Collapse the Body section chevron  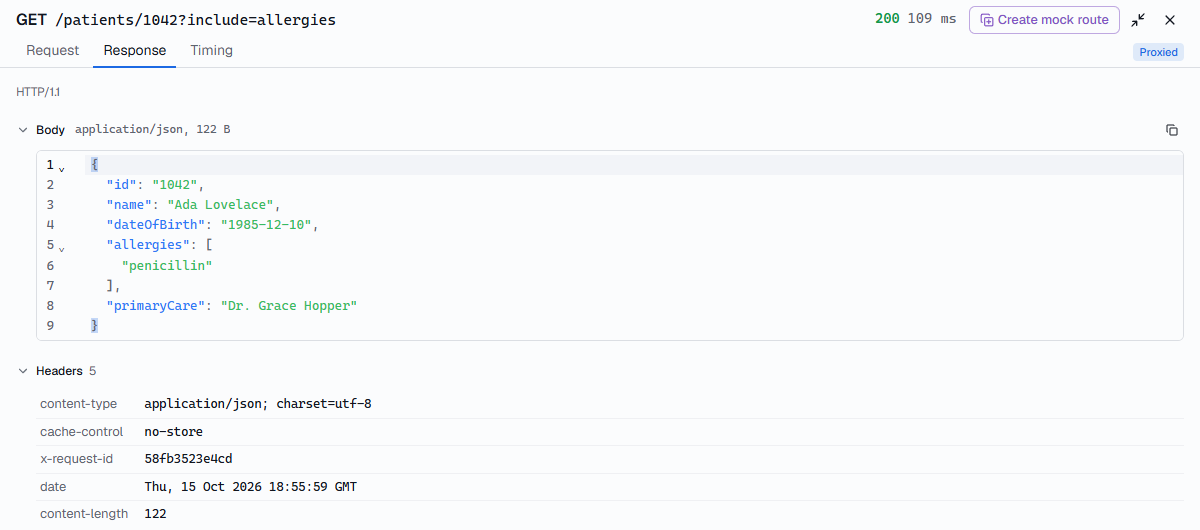23,130
